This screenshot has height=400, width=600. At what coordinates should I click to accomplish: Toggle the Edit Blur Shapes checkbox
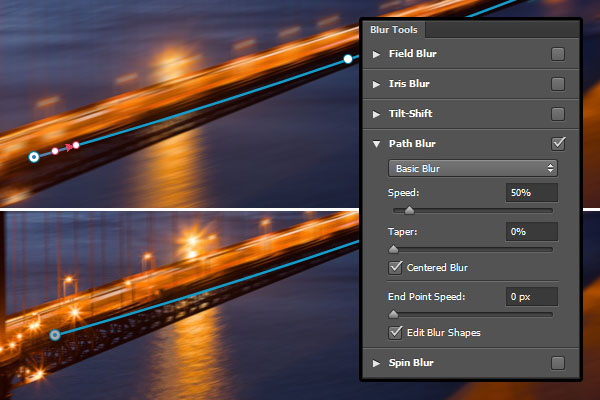(395, 332)
